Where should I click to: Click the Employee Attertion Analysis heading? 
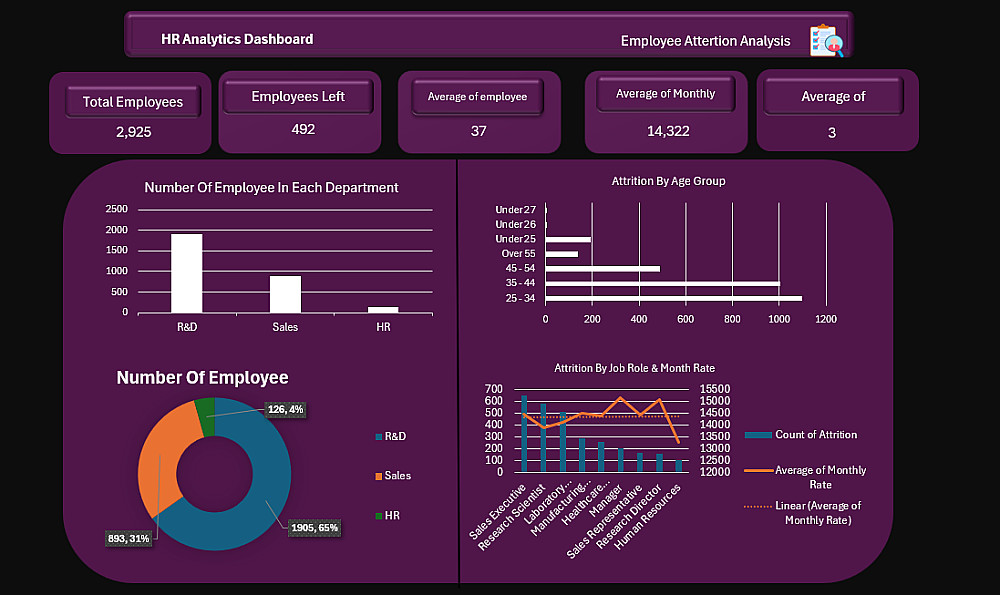(705, 41)
